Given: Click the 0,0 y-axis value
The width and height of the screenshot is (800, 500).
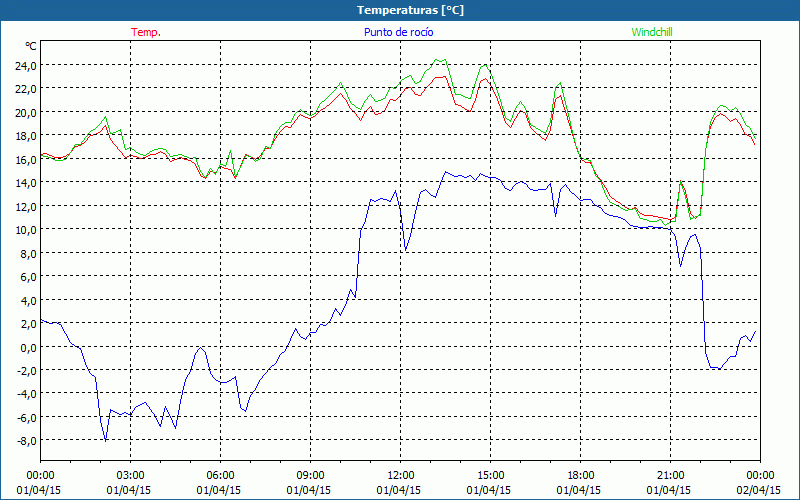Looking at the screenshot, I should [29, 347].
